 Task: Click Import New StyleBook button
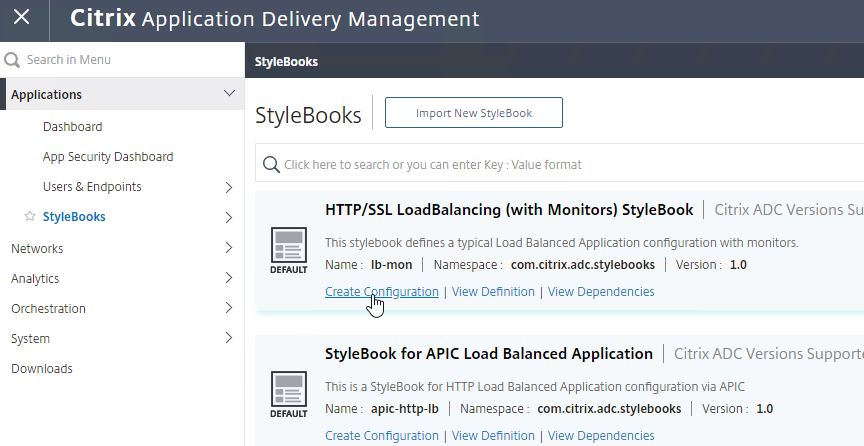(x=474, y=112)
